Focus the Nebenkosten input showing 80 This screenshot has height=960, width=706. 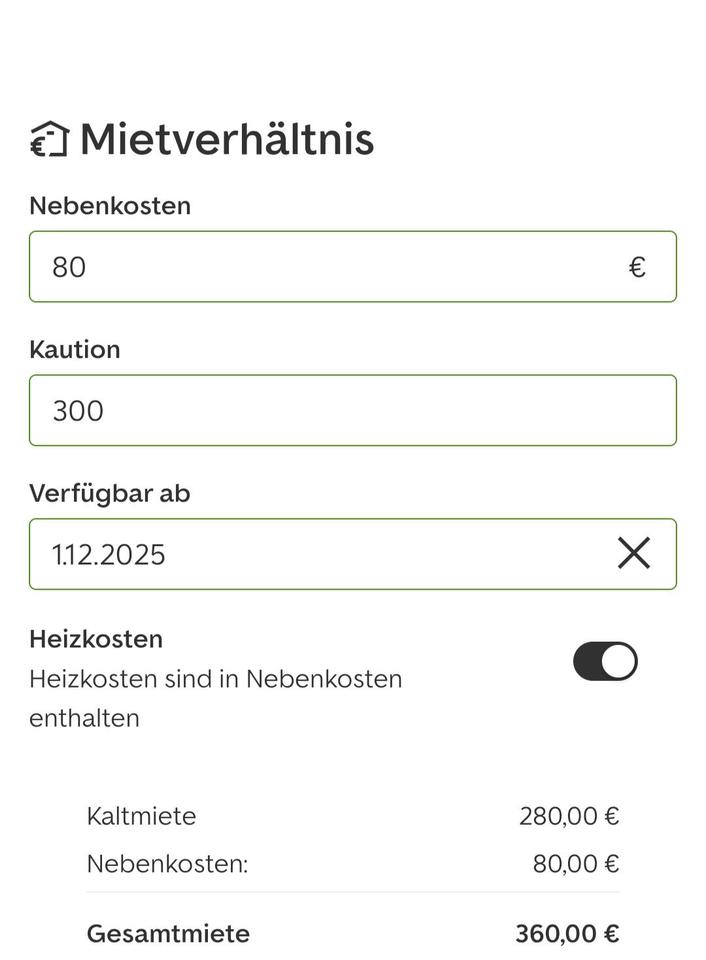[x=330, y=267]
